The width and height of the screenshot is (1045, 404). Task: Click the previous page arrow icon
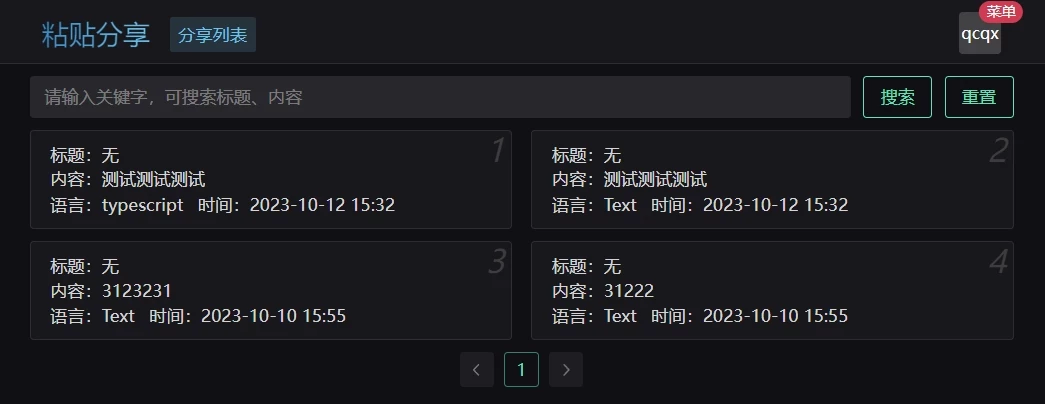[476, 370]
